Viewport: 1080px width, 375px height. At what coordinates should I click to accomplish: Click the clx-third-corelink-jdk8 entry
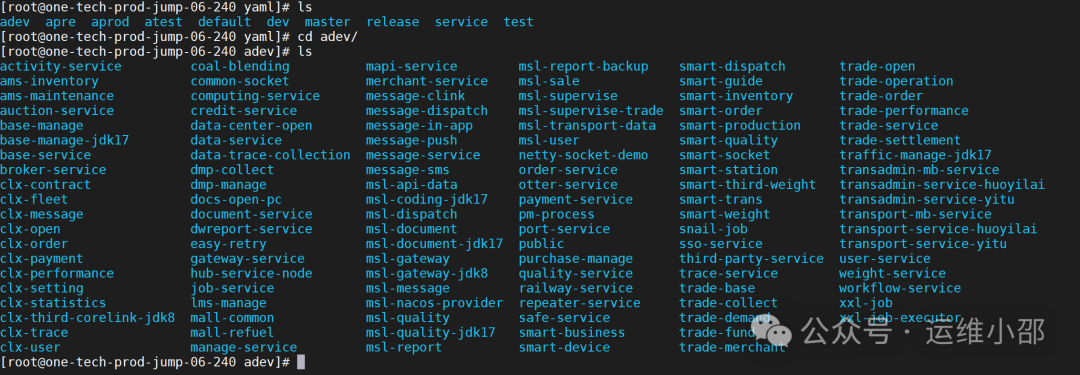coord(87,318)
